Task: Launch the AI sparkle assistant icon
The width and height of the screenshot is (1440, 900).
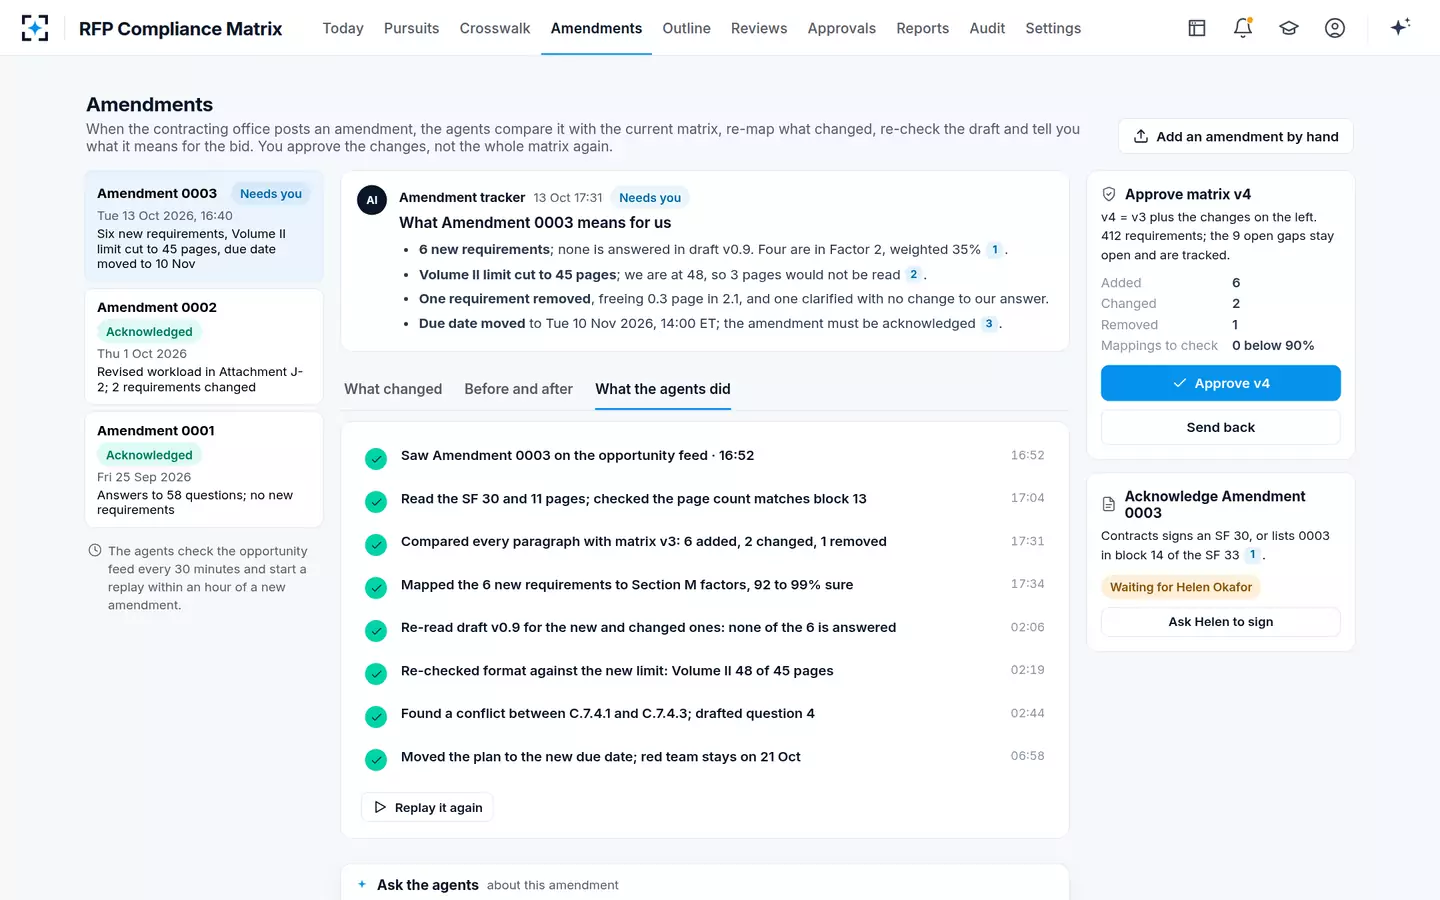Action: point(1400,27)
